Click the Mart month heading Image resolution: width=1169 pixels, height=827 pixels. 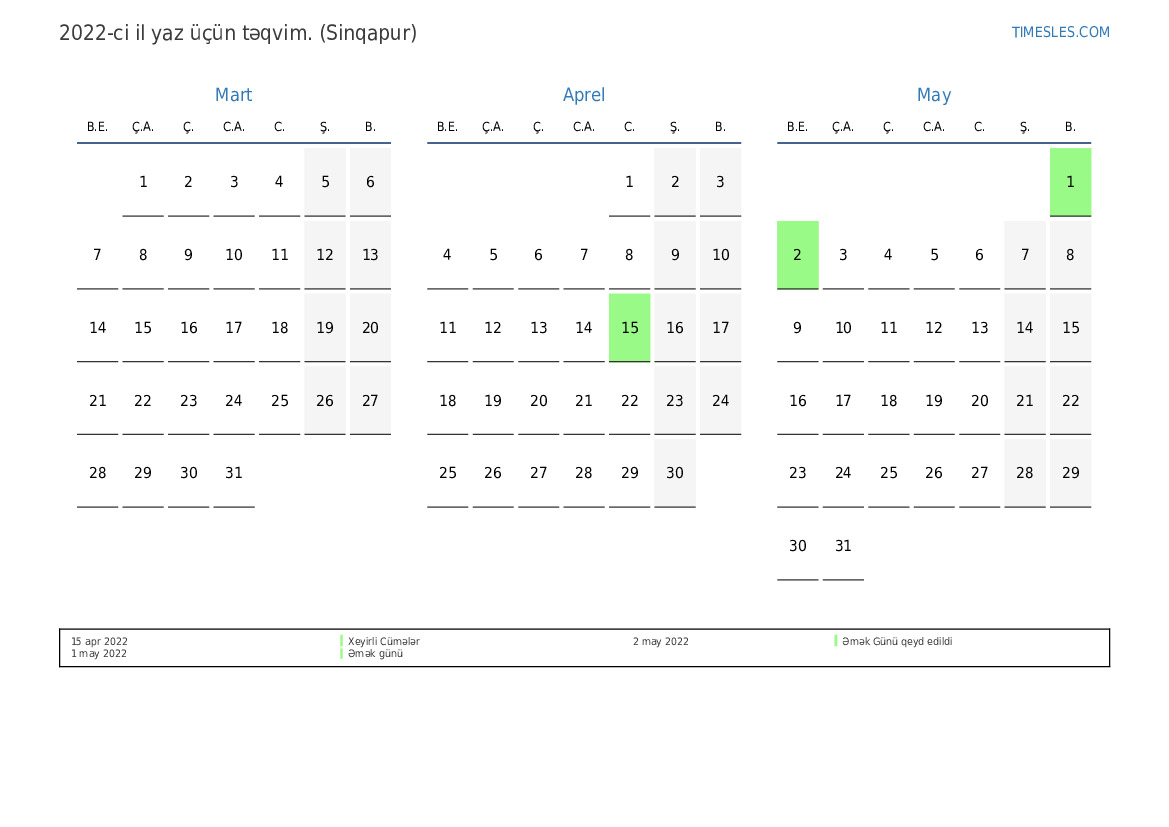point(233,95)
